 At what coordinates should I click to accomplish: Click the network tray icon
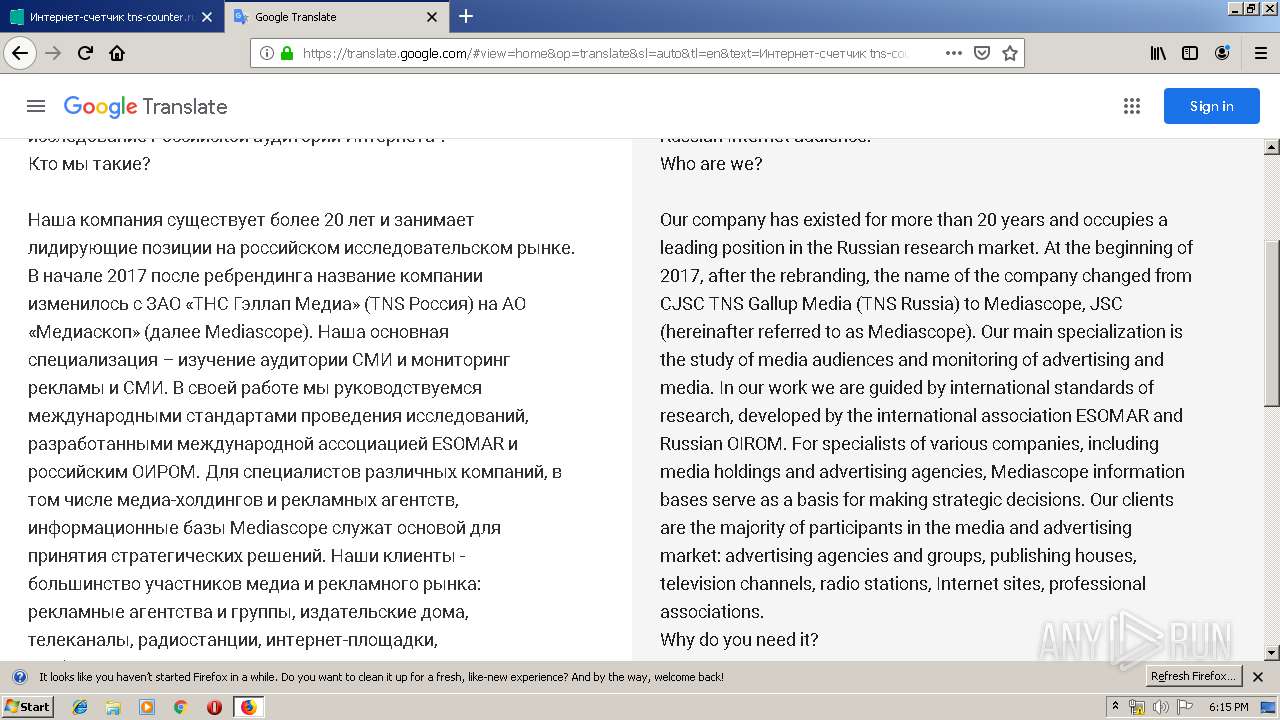click(1138, 707)
